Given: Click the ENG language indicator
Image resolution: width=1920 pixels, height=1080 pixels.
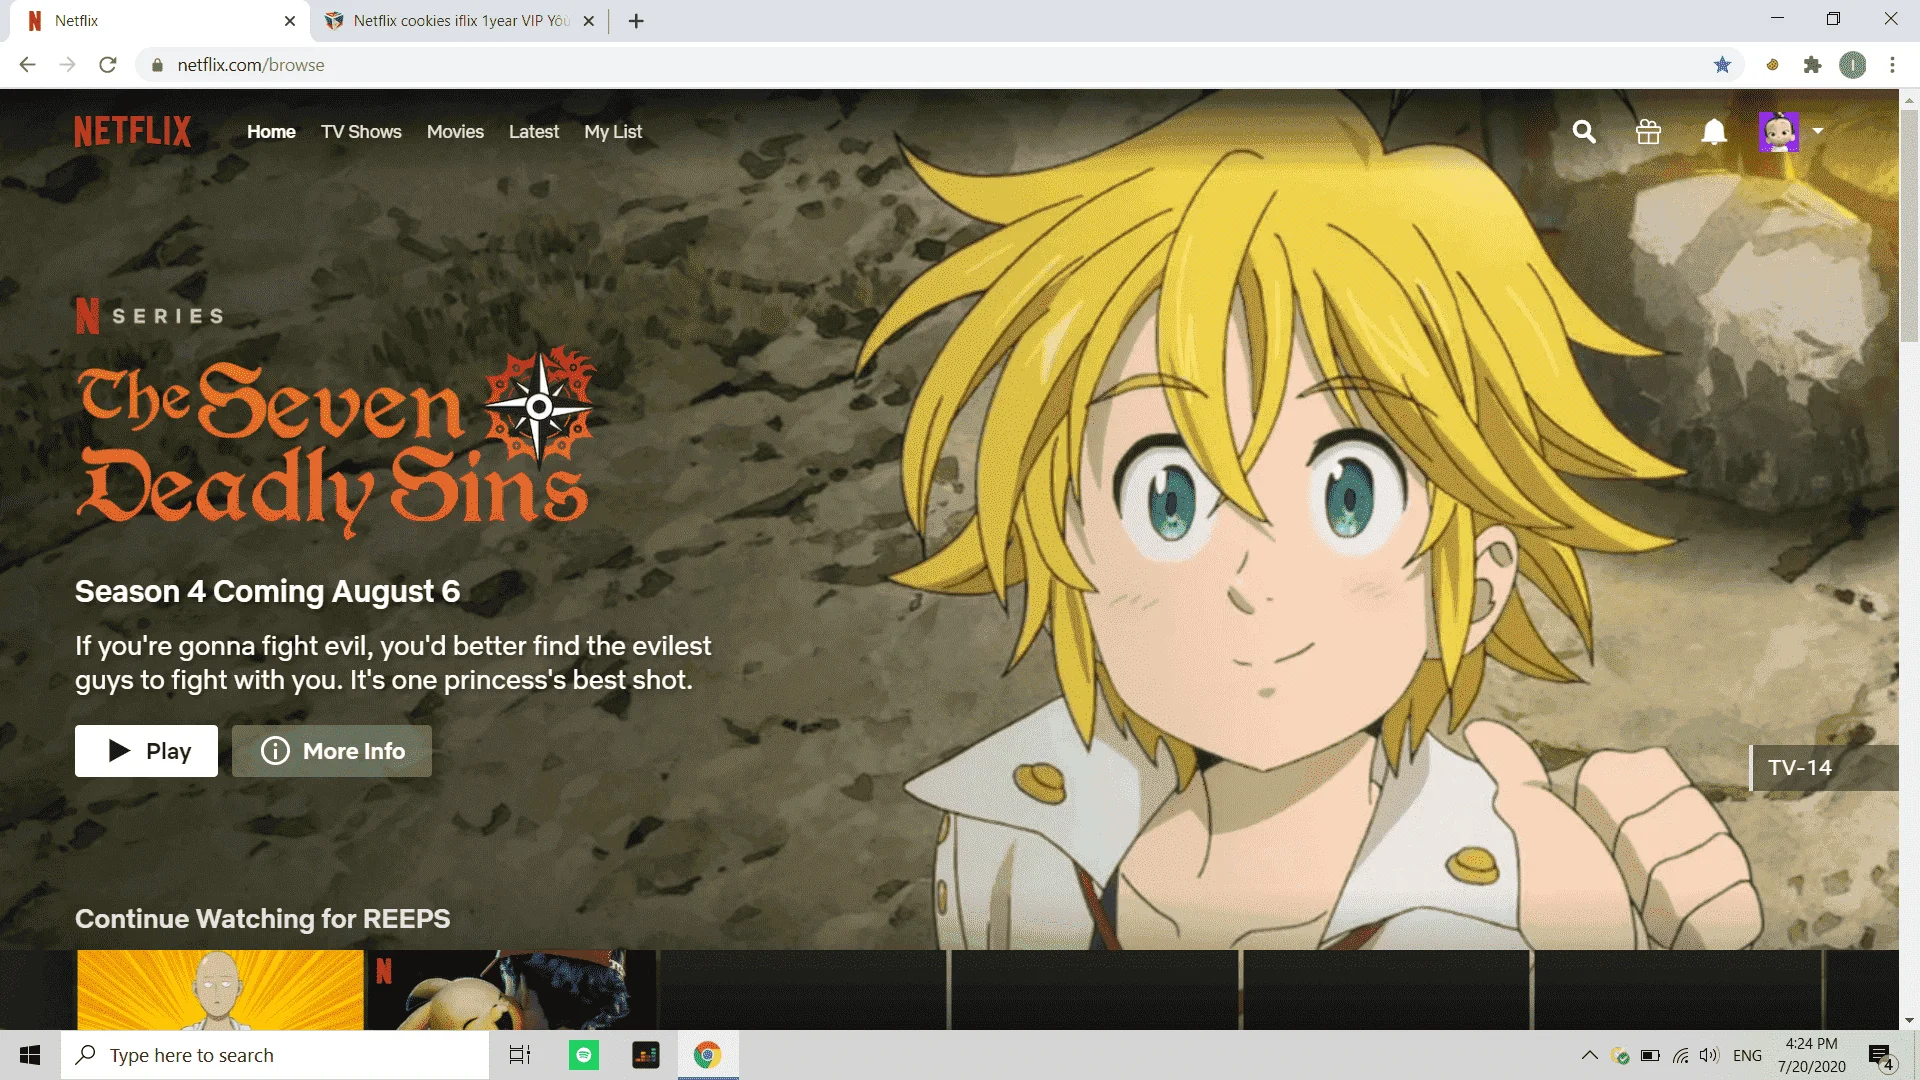Looking at the screenshot, I should coord(1747,1055).
